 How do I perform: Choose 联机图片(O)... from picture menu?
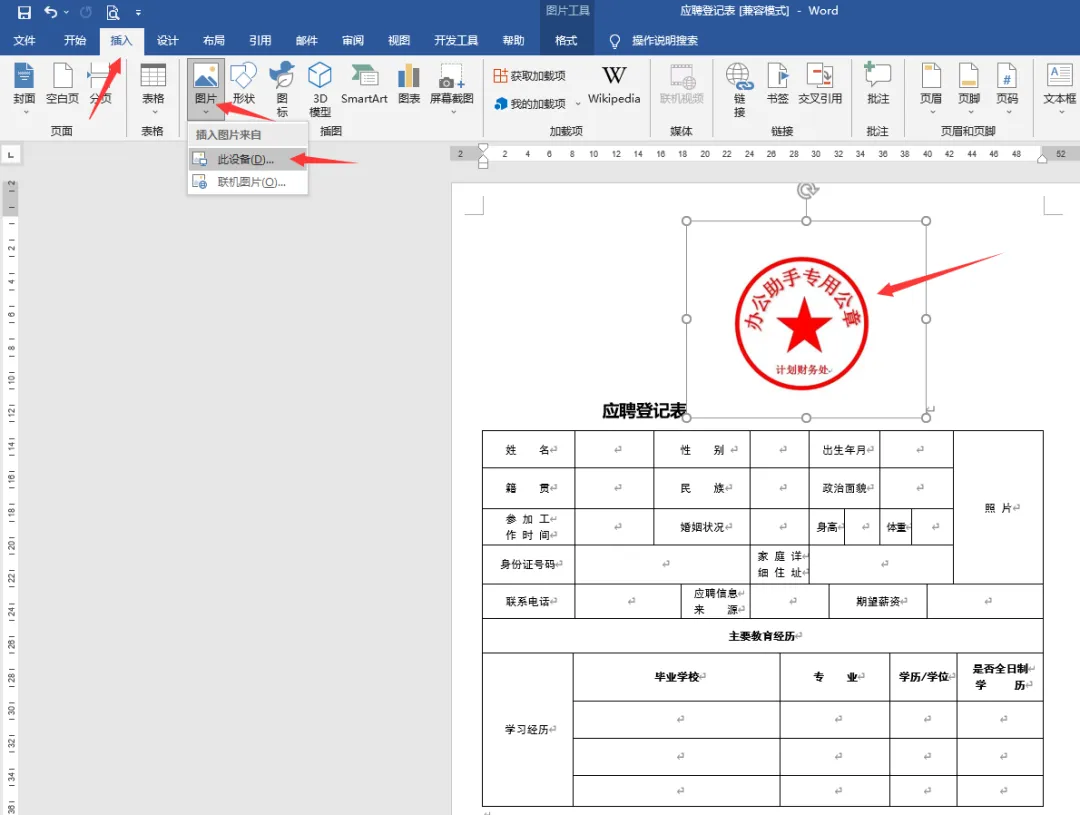coord(248,182)
